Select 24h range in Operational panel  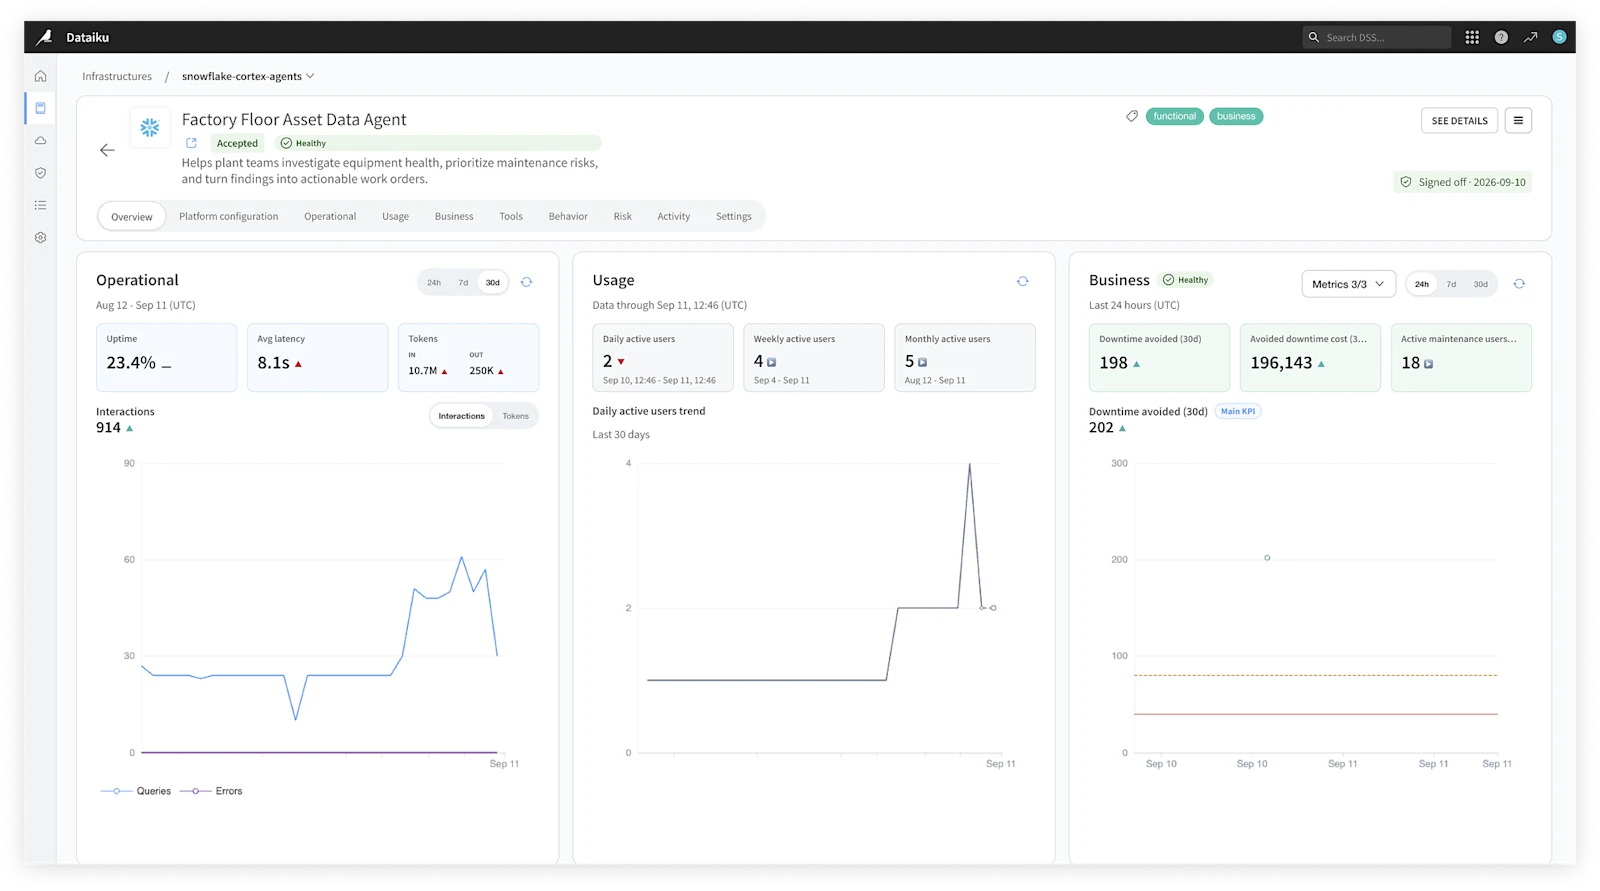click(434, 283)
